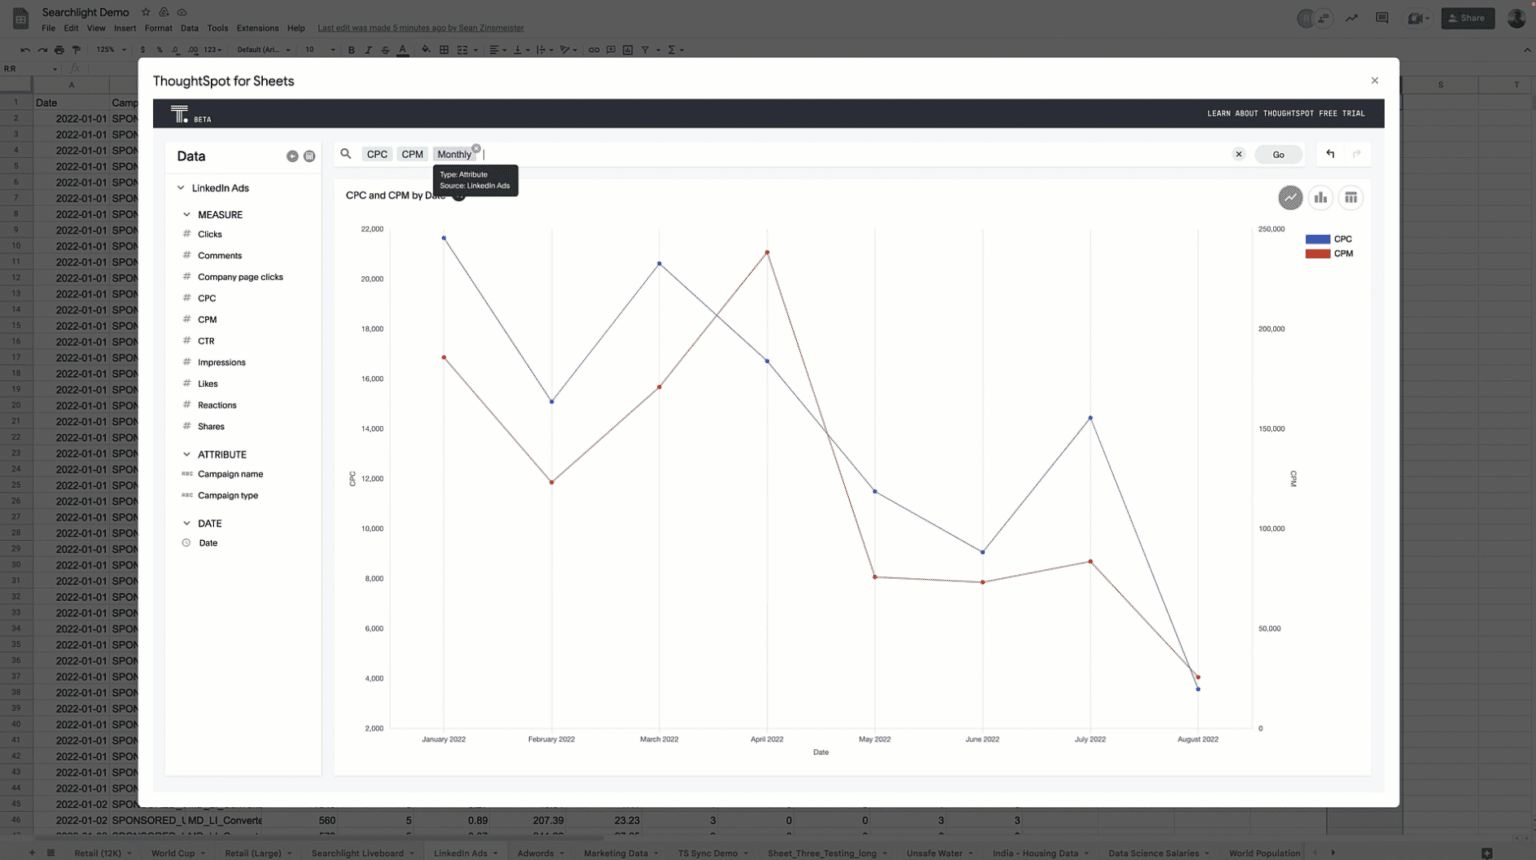The image size is (1536, 860).
Task: Toggle the CPM legend swatch
Action: 1317,254
